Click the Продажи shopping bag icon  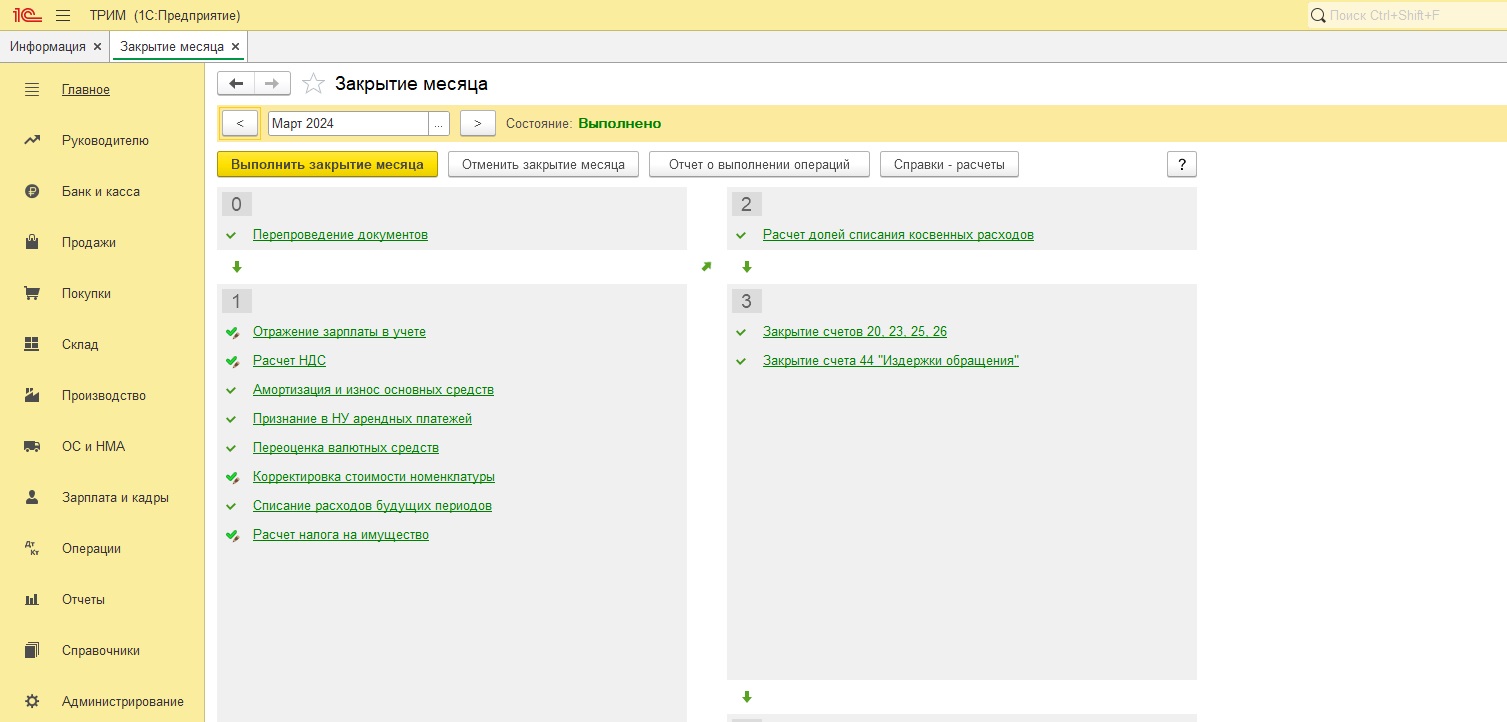click(32, 243)
